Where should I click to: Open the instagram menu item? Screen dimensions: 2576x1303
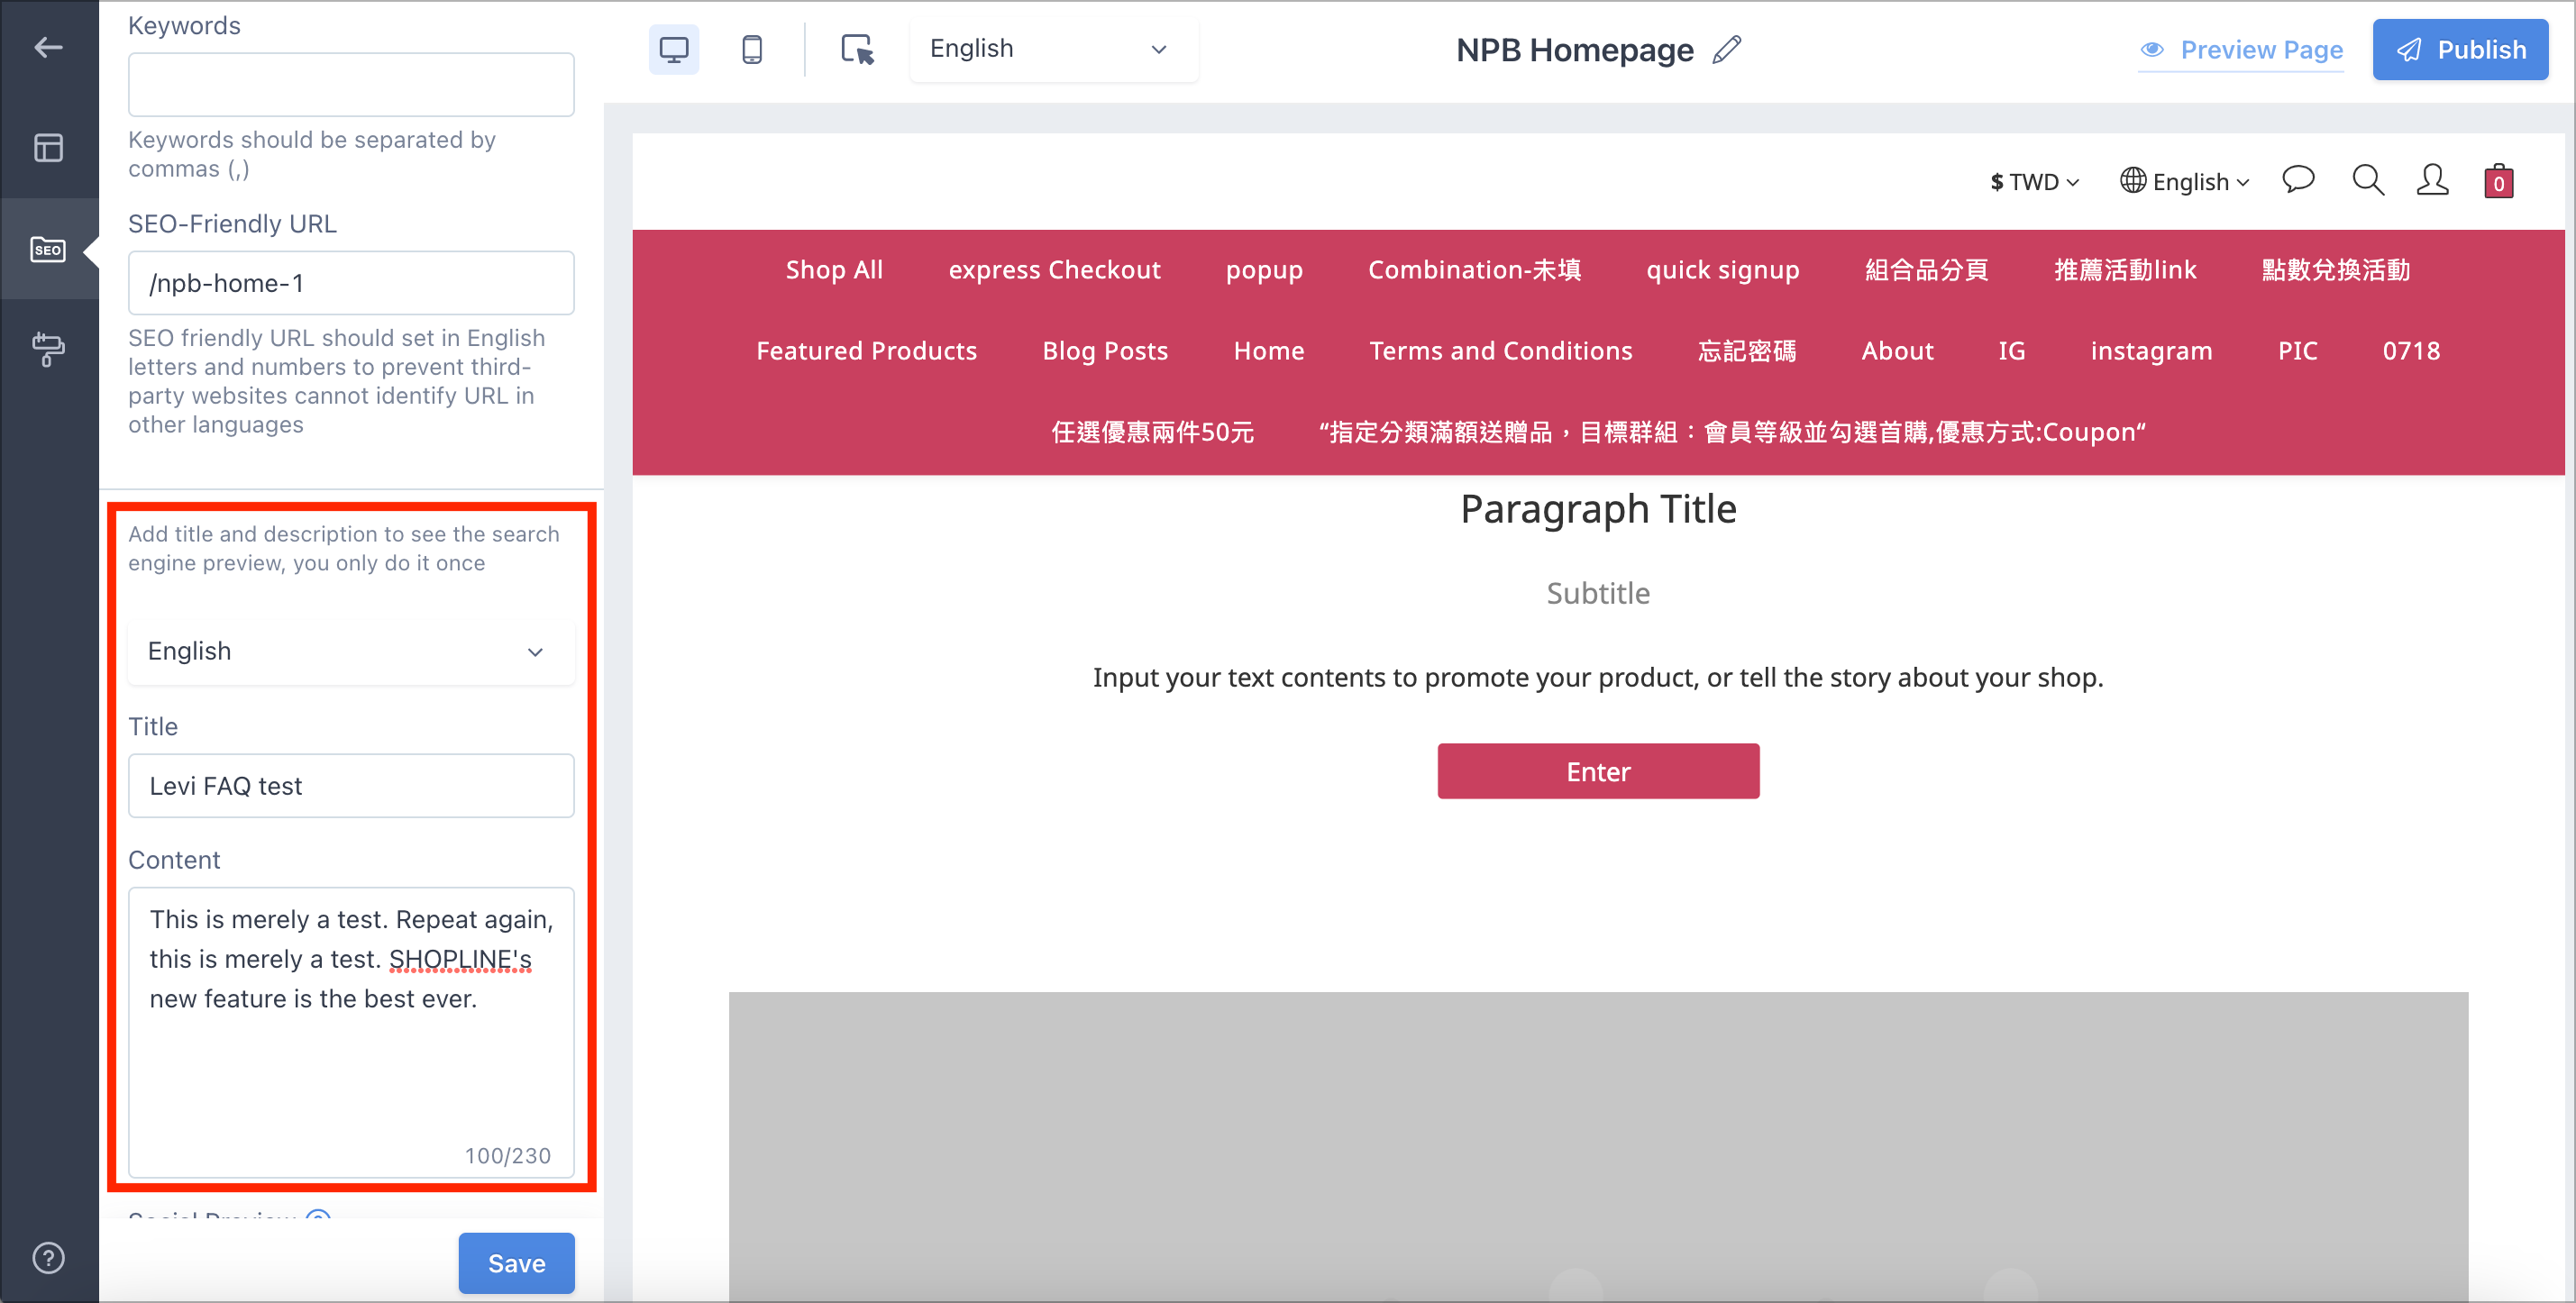2151,351
